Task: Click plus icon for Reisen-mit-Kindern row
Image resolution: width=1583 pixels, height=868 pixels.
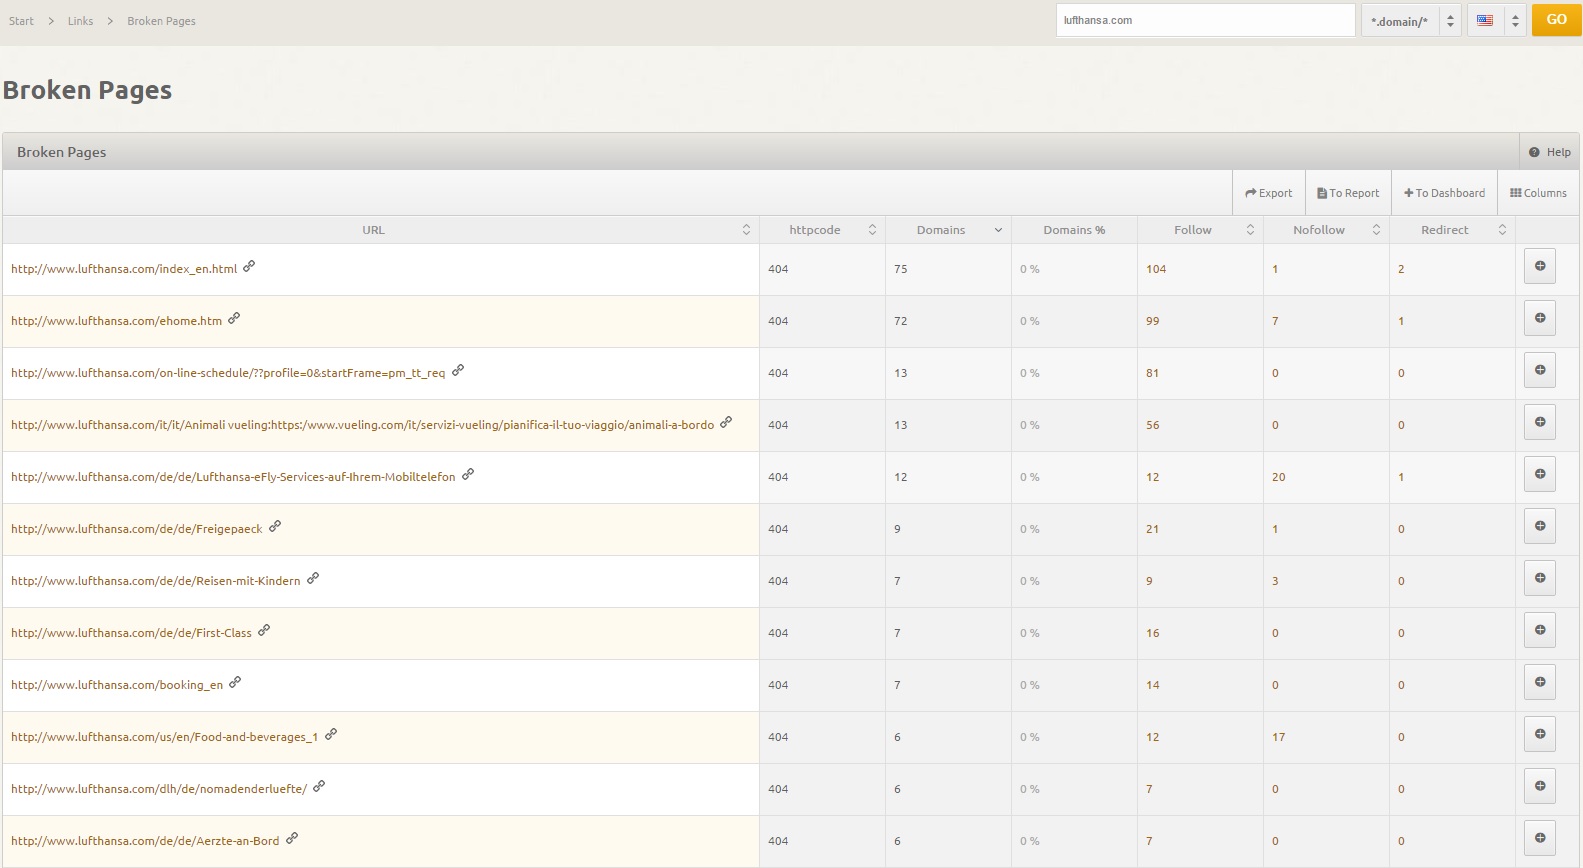Action: click(x=1540, y=578)
